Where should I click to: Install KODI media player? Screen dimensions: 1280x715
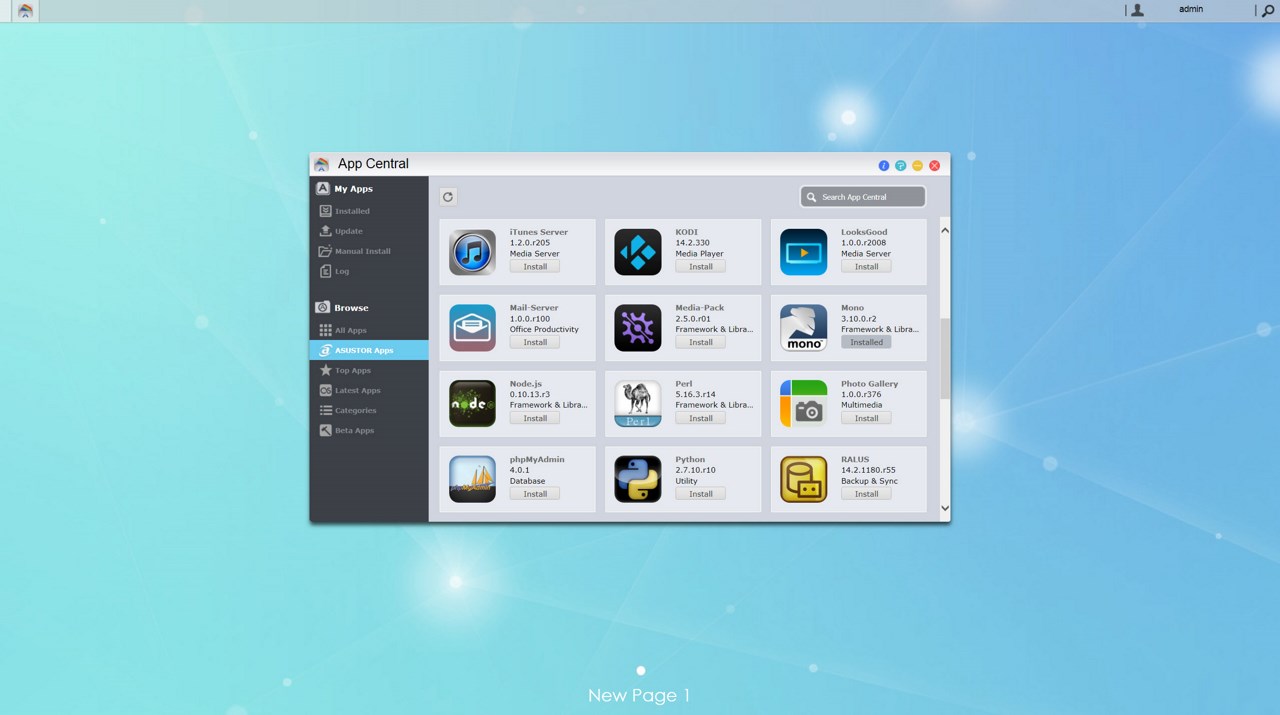click(701, 267)
